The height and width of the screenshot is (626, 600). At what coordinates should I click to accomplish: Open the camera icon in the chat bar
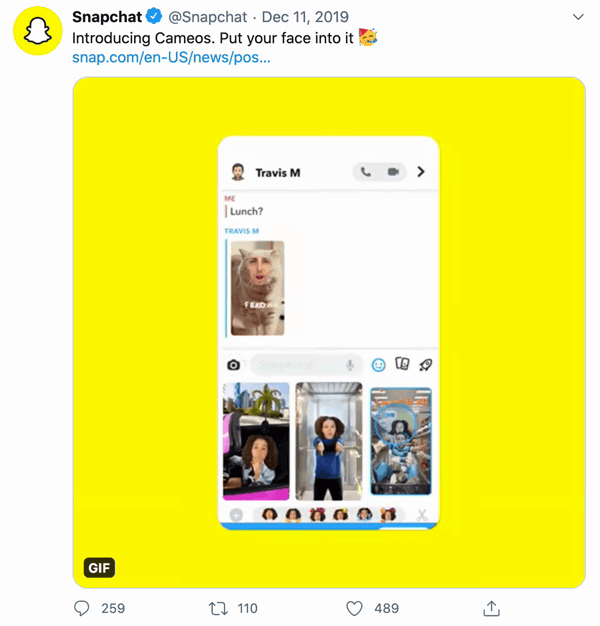click(x=234, y=365)
